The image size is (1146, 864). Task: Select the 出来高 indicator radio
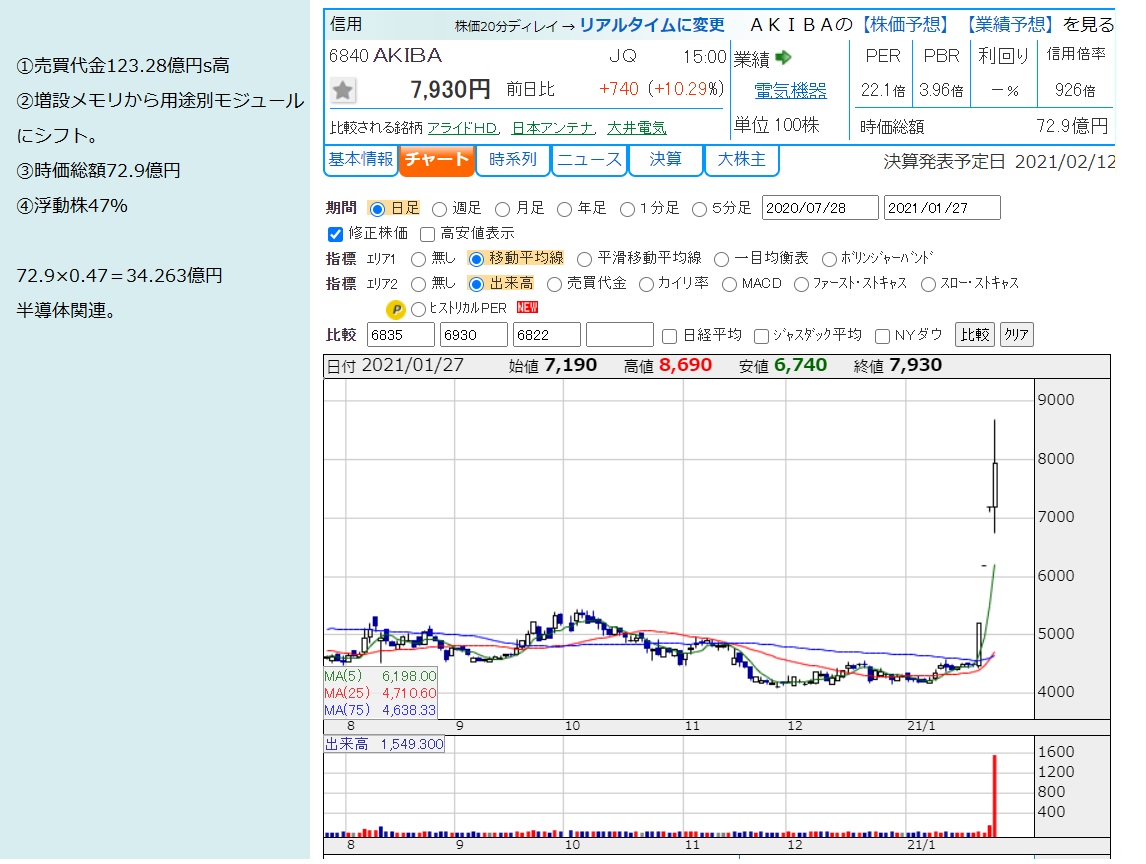(x=477, y=284)
